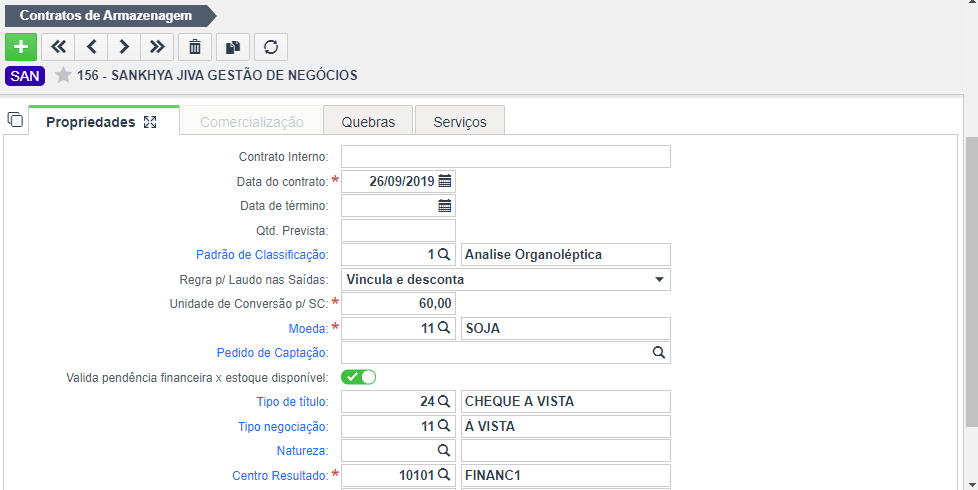Go to the next record
The height and width of the screenshot is (490, 978).
pyautogui.click(x=124, y=47)
